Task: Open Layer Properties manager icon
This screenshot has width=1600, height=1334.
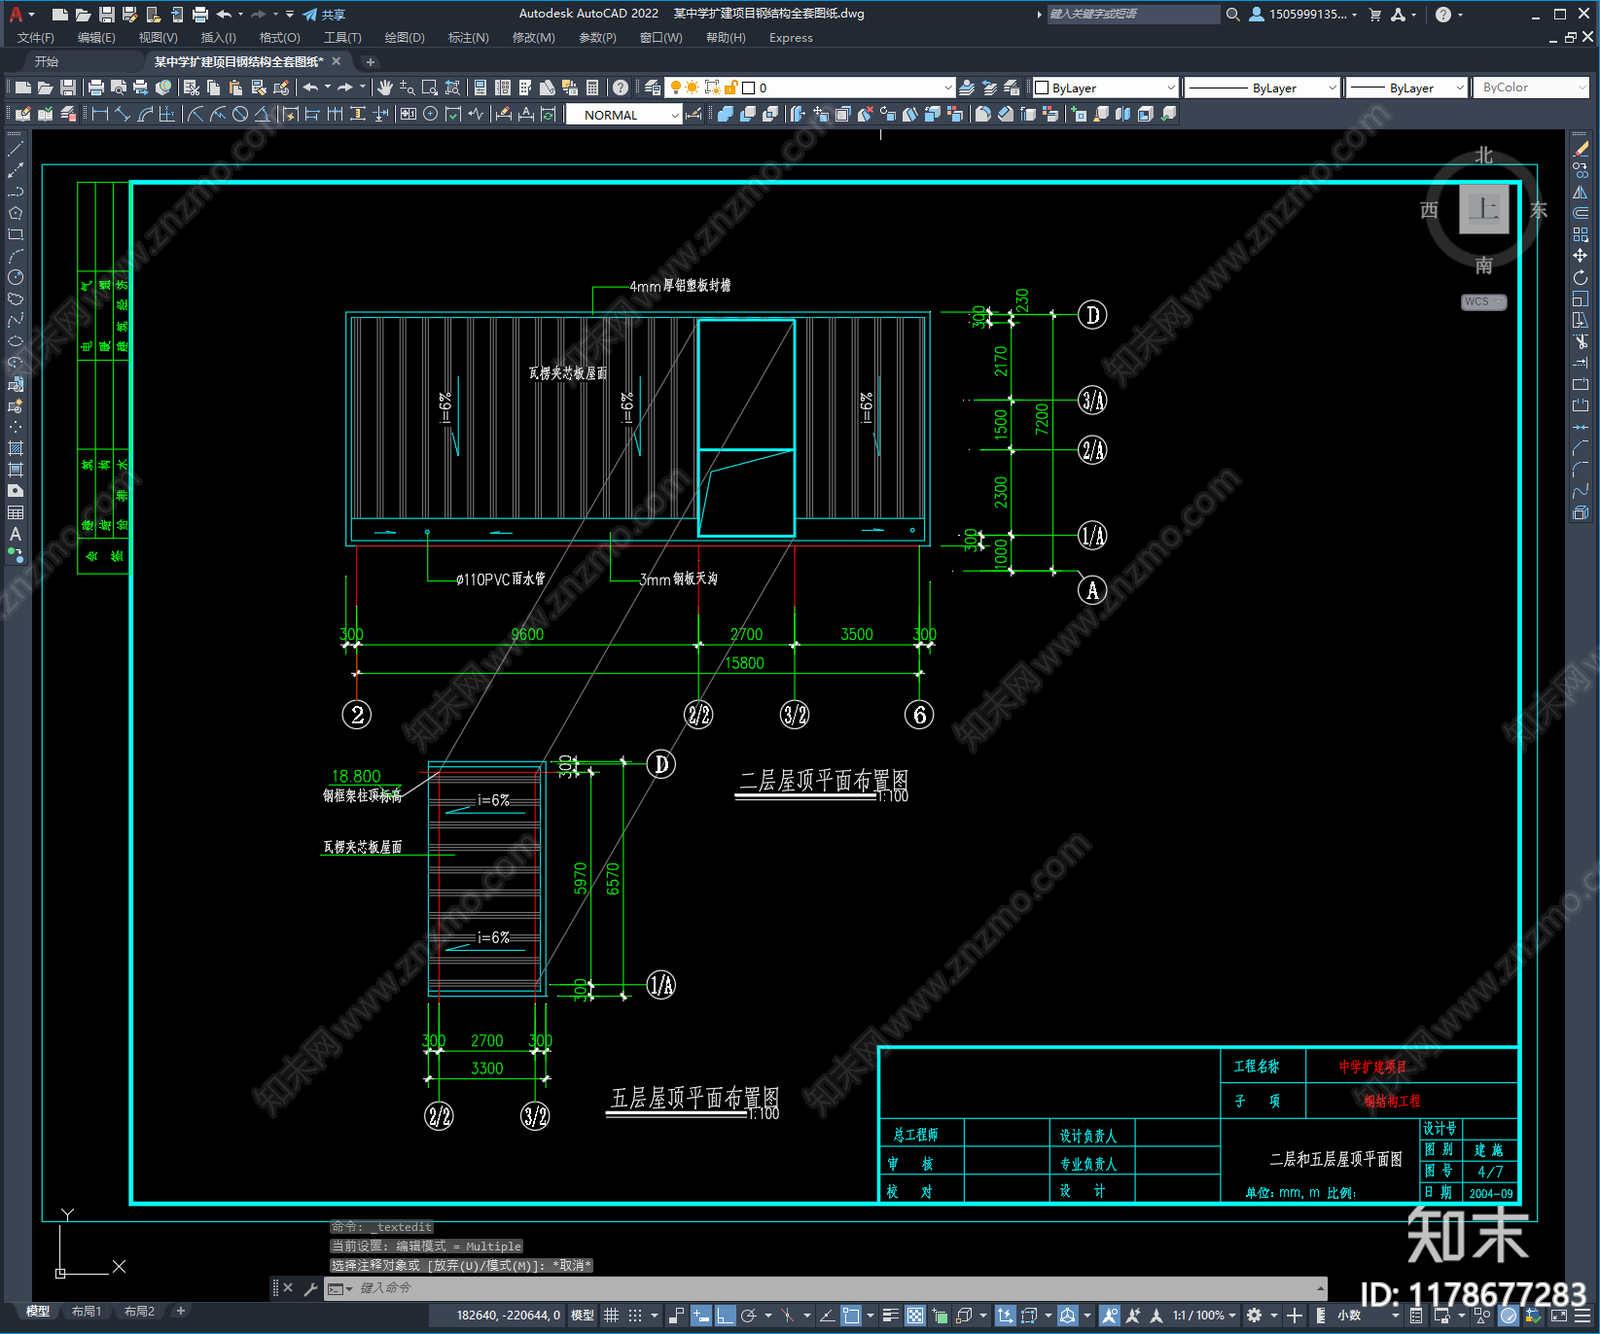Action: (x=653, y=88)
